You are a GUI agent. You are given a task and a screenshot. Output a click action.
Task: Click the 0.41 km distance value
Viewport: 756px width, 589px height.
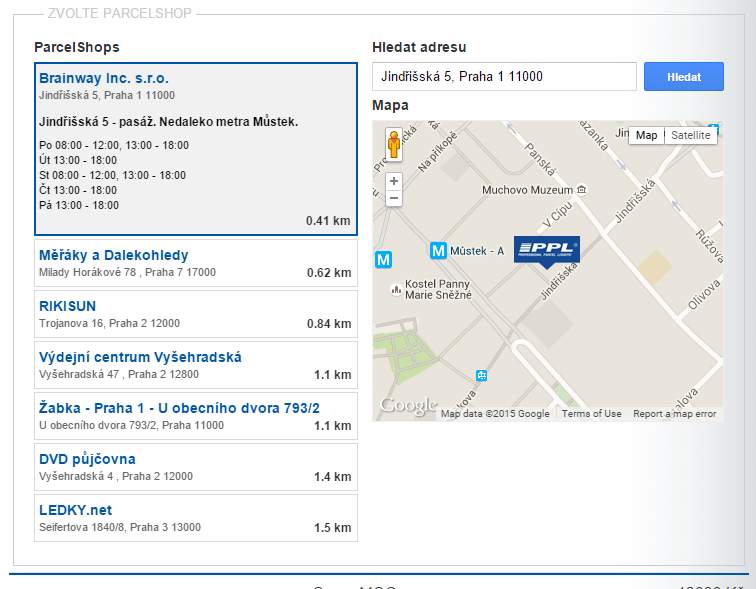tap(328, 221)
